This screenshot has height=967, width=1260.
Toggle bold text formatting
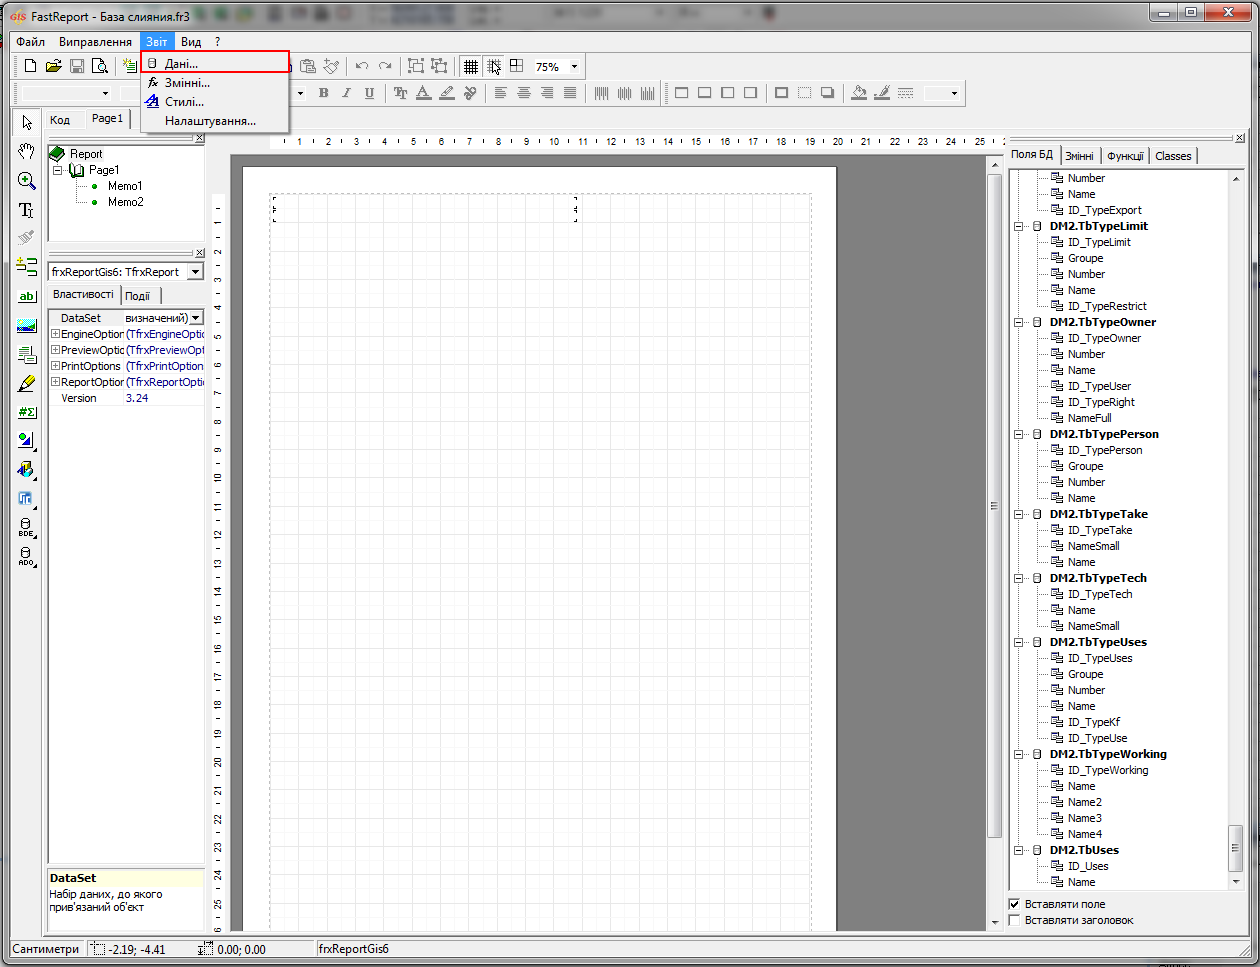(323, 93)
